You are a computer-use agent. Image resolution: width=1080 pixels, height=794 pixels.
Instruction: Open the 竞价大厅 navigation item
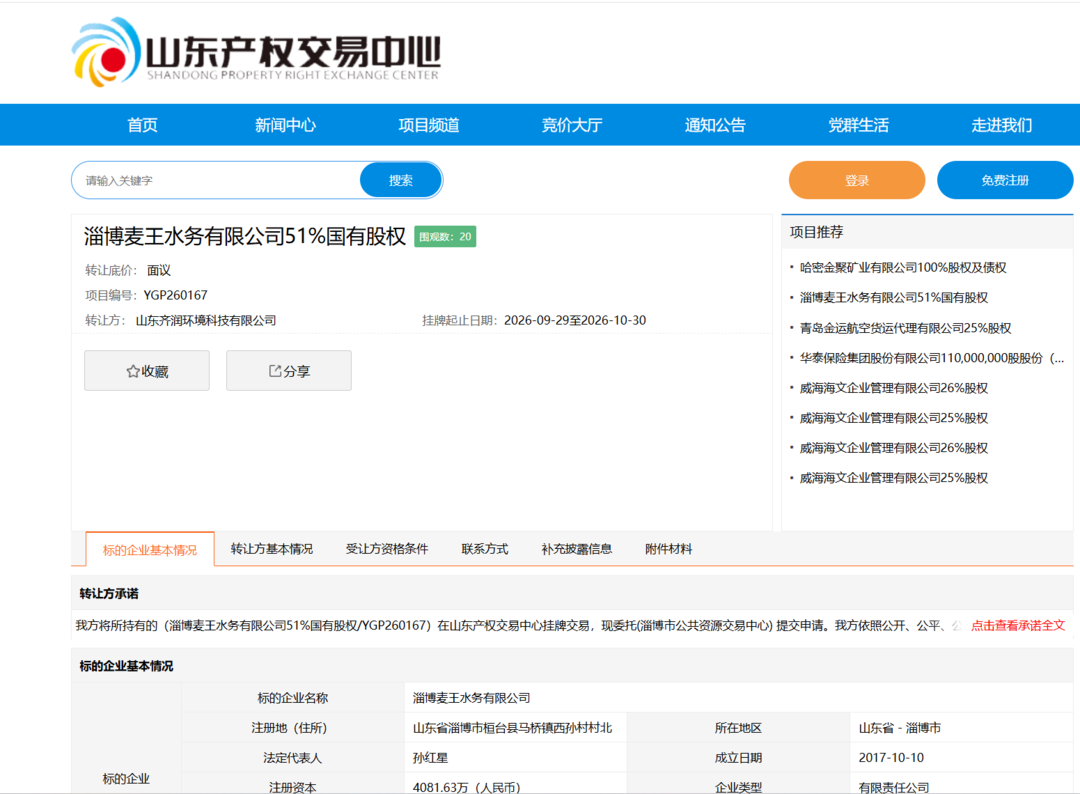[x=572, y=125]
